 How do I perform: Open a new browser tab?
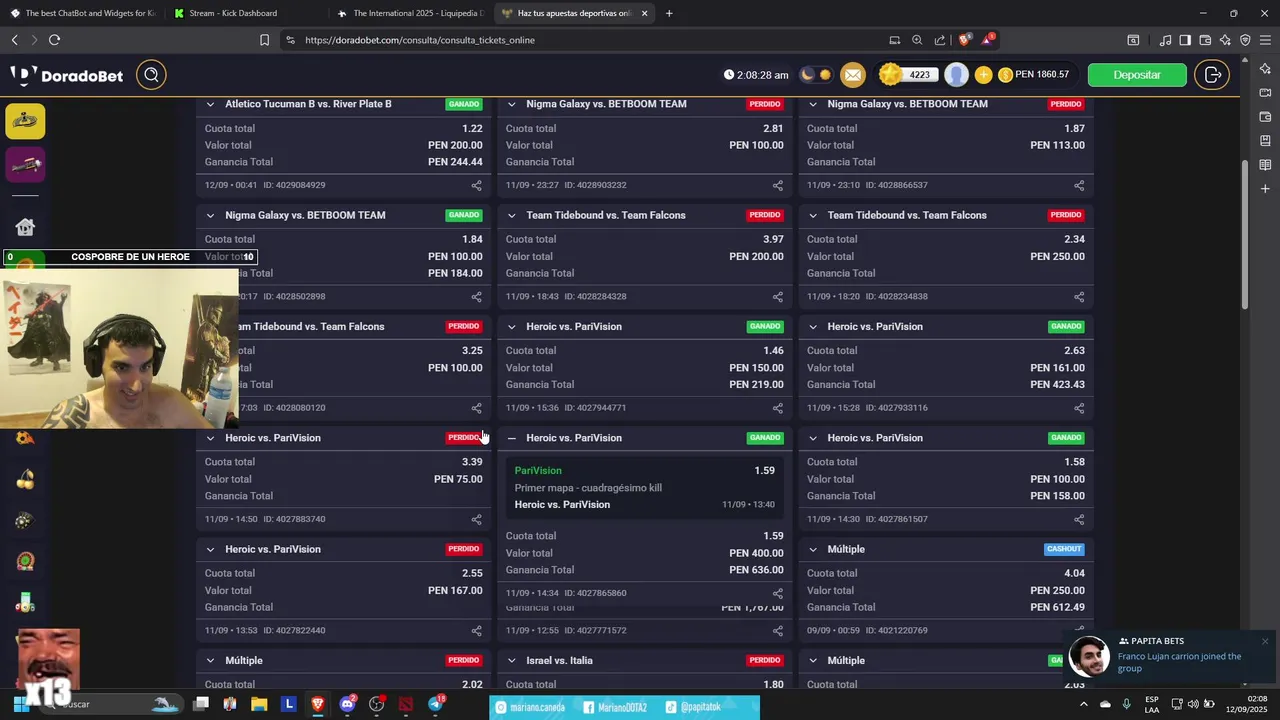[669, 13]
